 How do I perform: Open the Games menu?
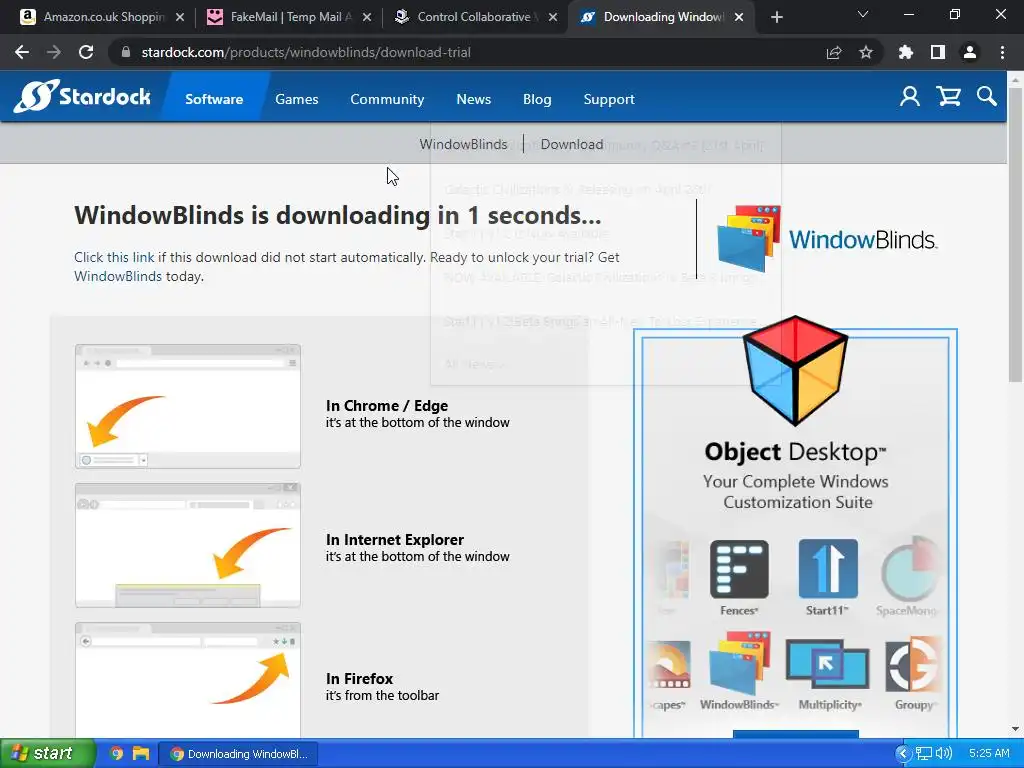[296, 99]
